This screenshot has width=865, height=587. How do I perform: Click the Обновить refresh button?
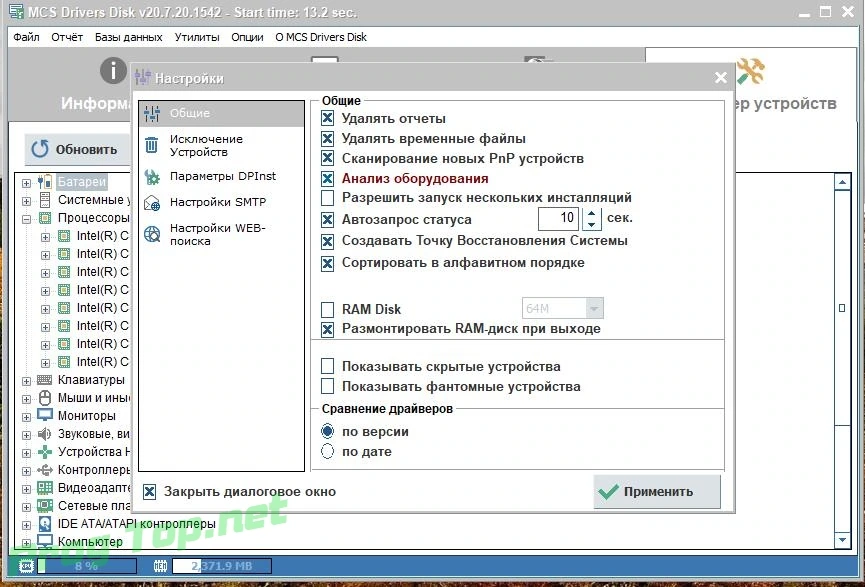[77, 149]
